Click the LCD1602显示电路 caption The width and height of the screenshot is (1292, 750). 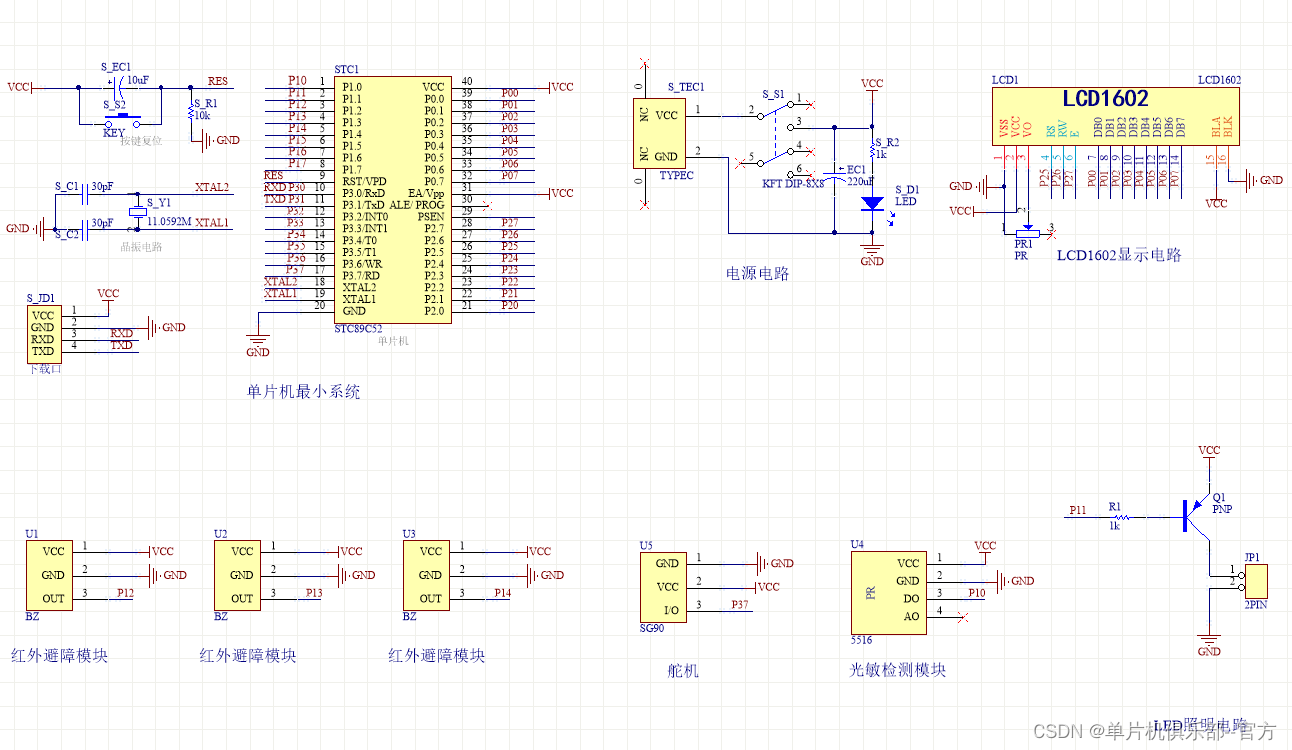click(x=1119, y=255)
